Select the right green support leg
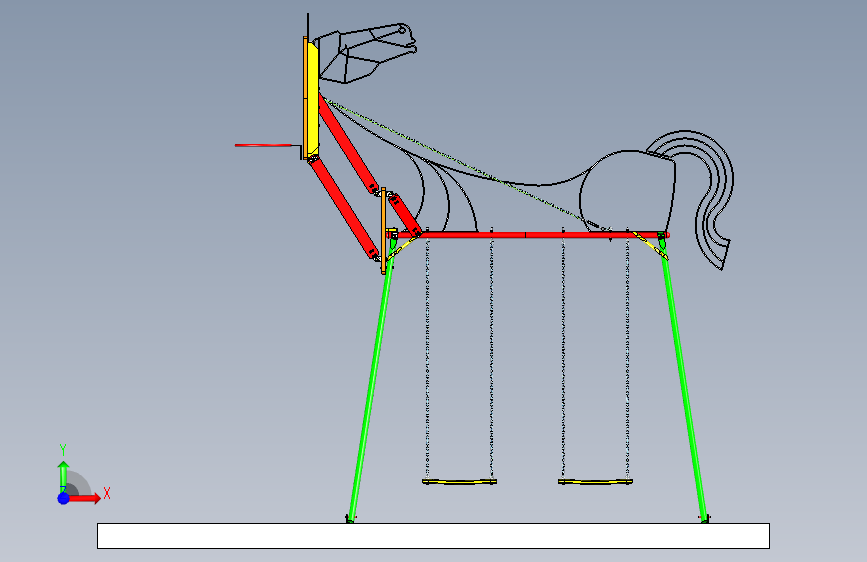Viewport: 867px width, 562px height. [x=683, y=382]
